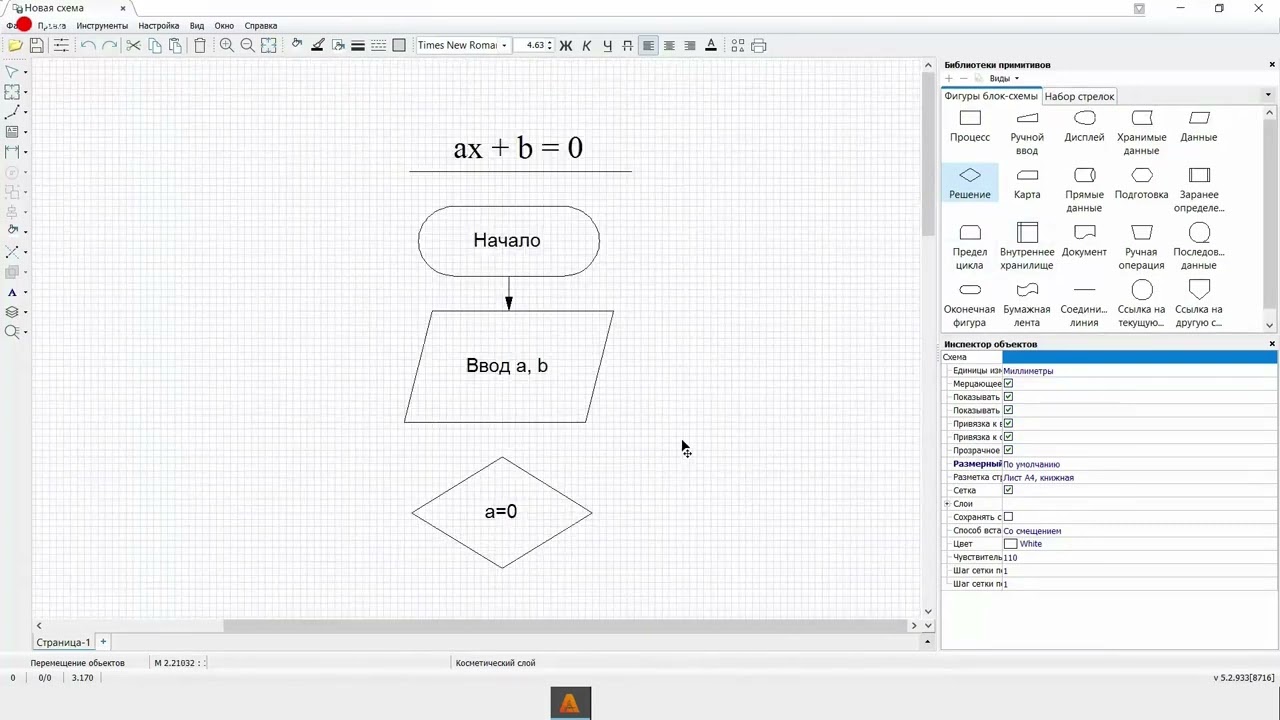This screenshot has height=720, width=1280.
Task: Apply italic formatting (К)
Action: pos(586,45)
